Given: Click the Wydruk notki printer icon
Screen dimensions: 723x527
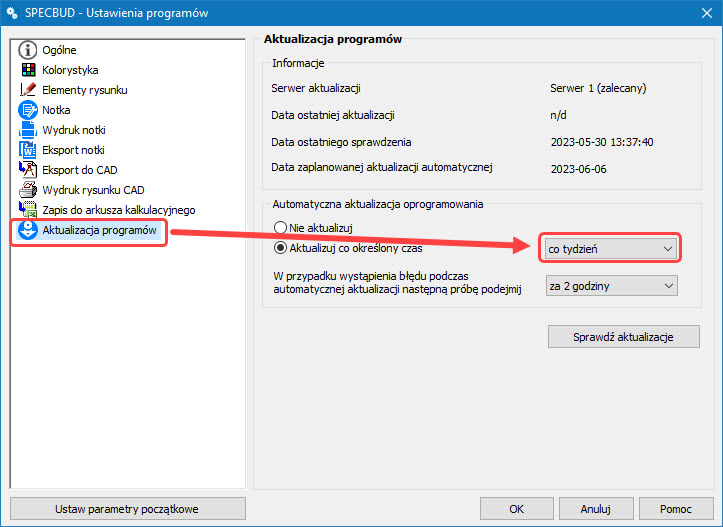Looking at the screenshot, I should [x=28, y=130].
